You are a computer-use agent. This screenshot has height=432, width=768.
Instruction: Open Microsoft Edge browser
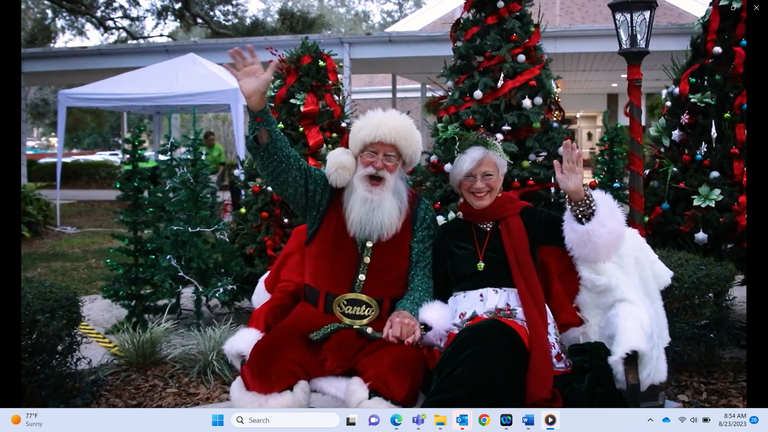click(396, 420)
